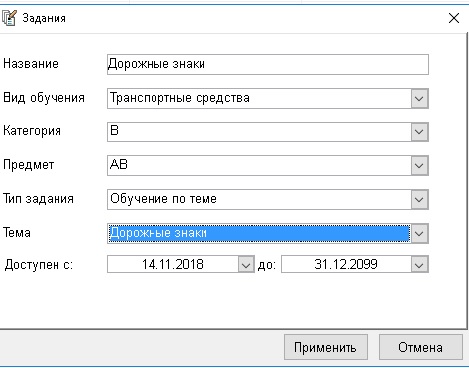Click the highlighted Дорожные знаки theme value
Image resolution: width=469 pixels, height=368 pixels.
[259, 233]
